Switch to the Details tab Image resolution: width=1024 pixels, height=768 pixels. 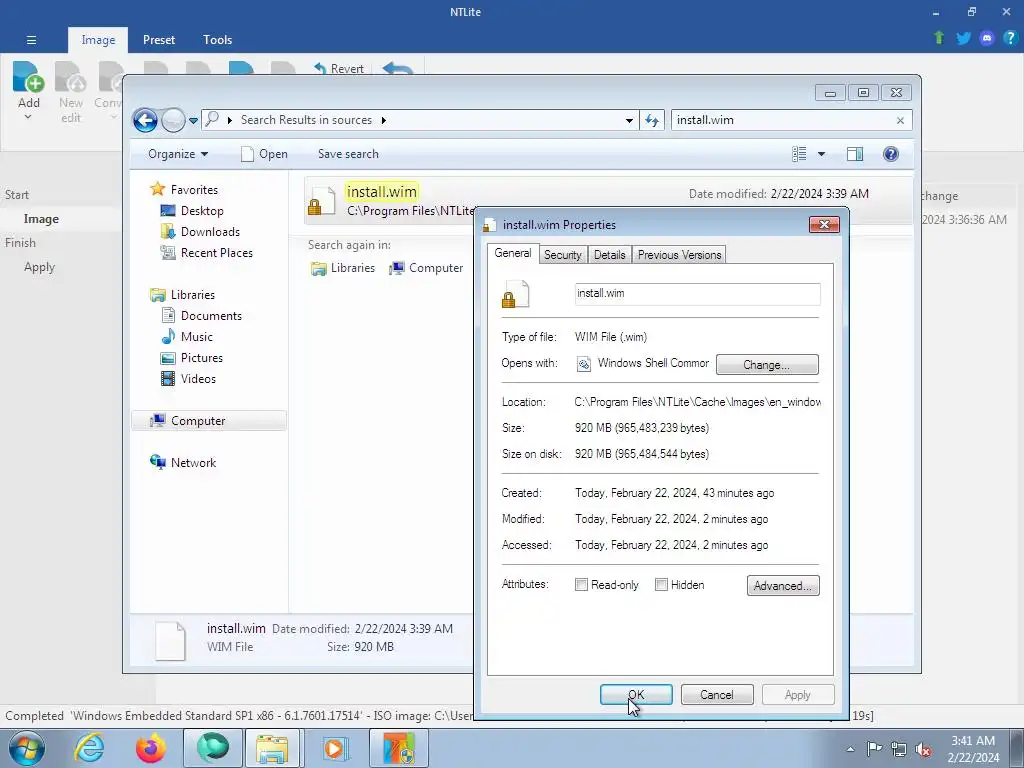pos(609,255)
